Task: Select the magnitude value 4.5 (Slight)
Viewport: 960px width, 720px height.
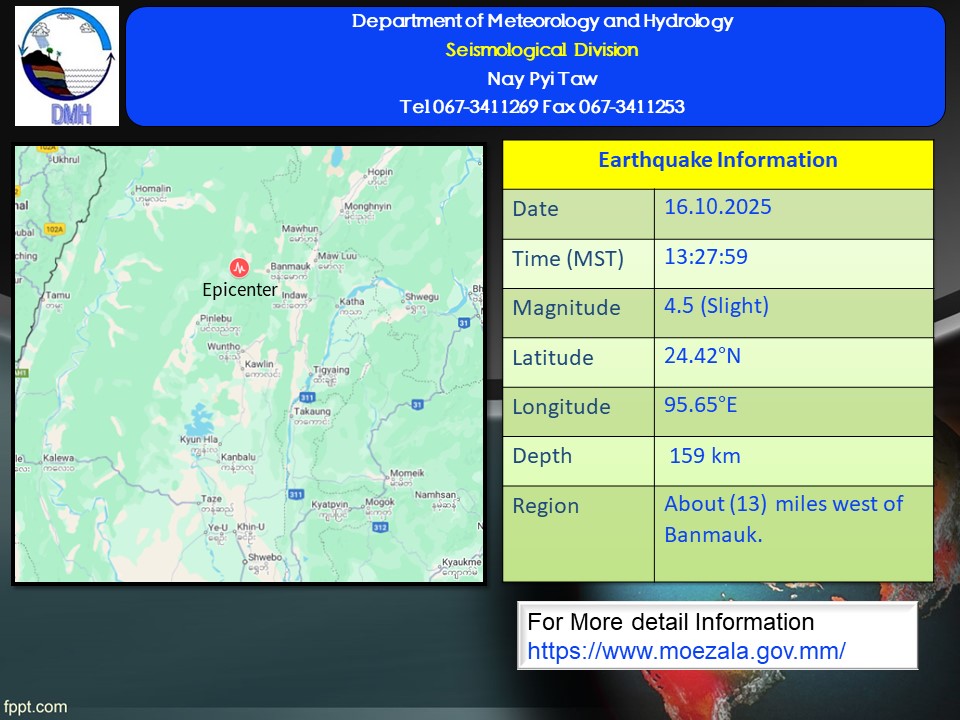Action: point(716,306)
